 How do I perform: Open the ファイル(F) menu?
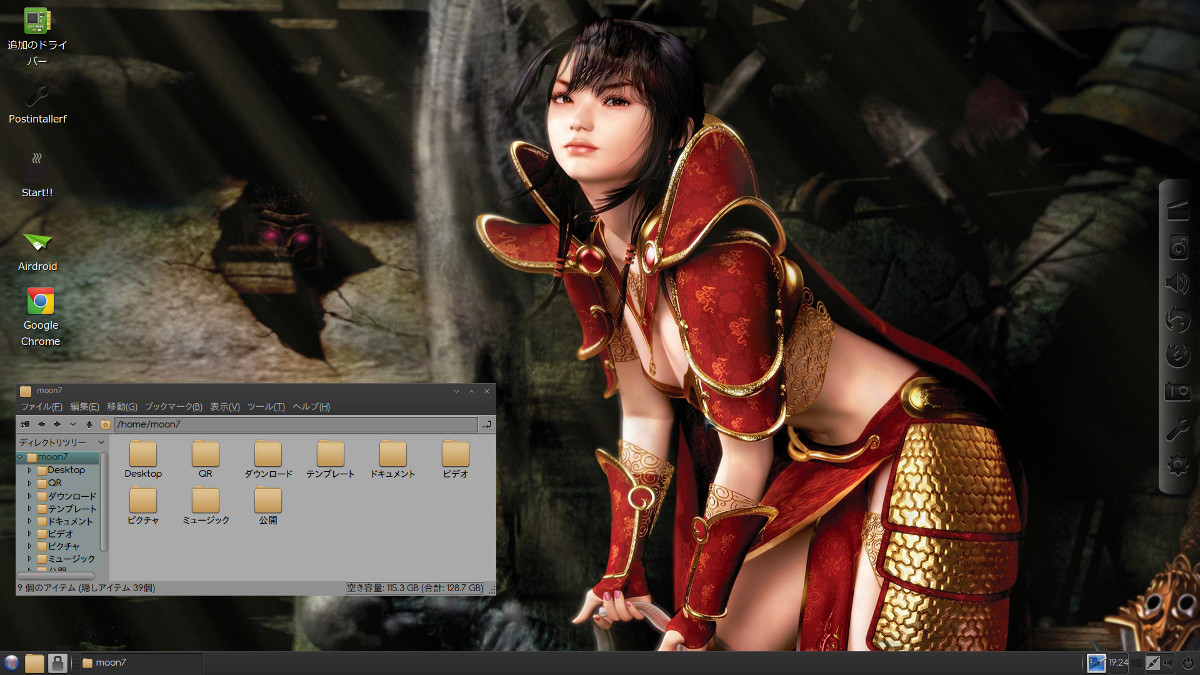coord(42,407)
